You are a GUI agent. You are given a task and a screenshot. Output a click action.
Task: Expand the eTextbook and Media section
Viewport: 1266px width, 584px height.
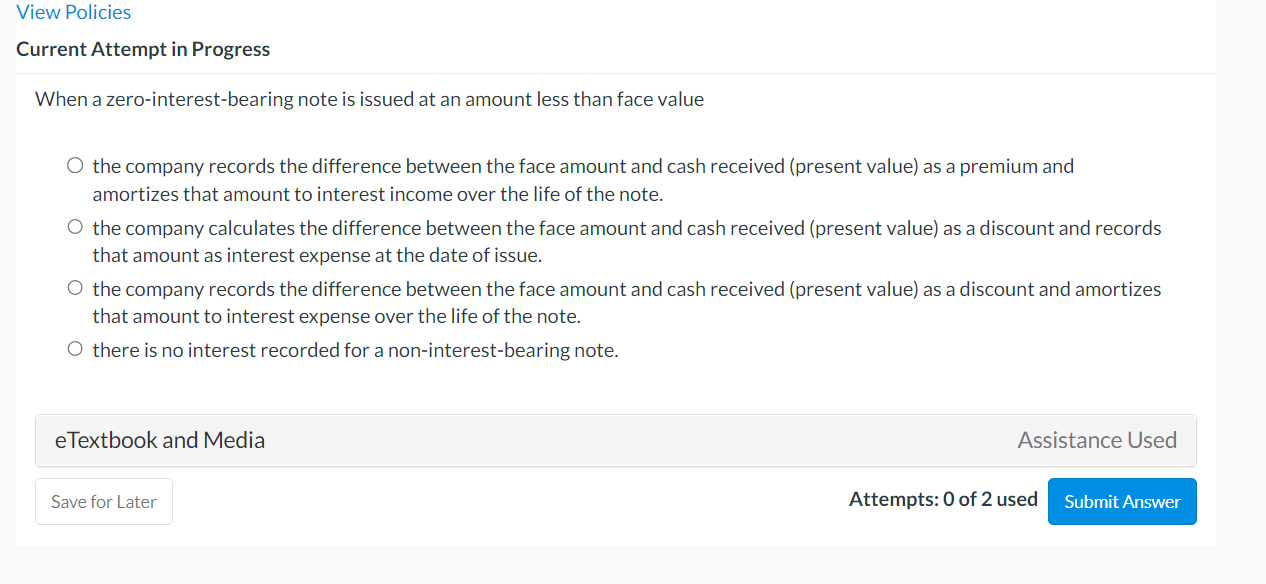click(x=160, y=440)
